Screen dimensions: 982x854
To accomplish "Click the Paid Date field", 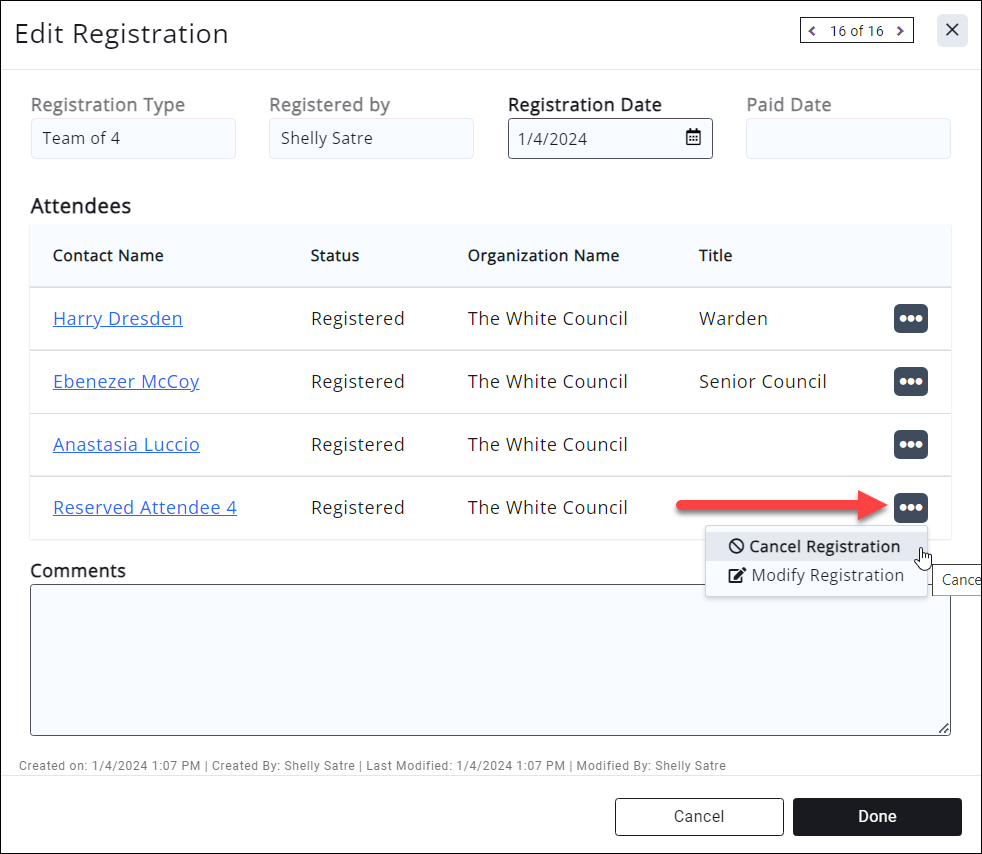I will 848,139.
